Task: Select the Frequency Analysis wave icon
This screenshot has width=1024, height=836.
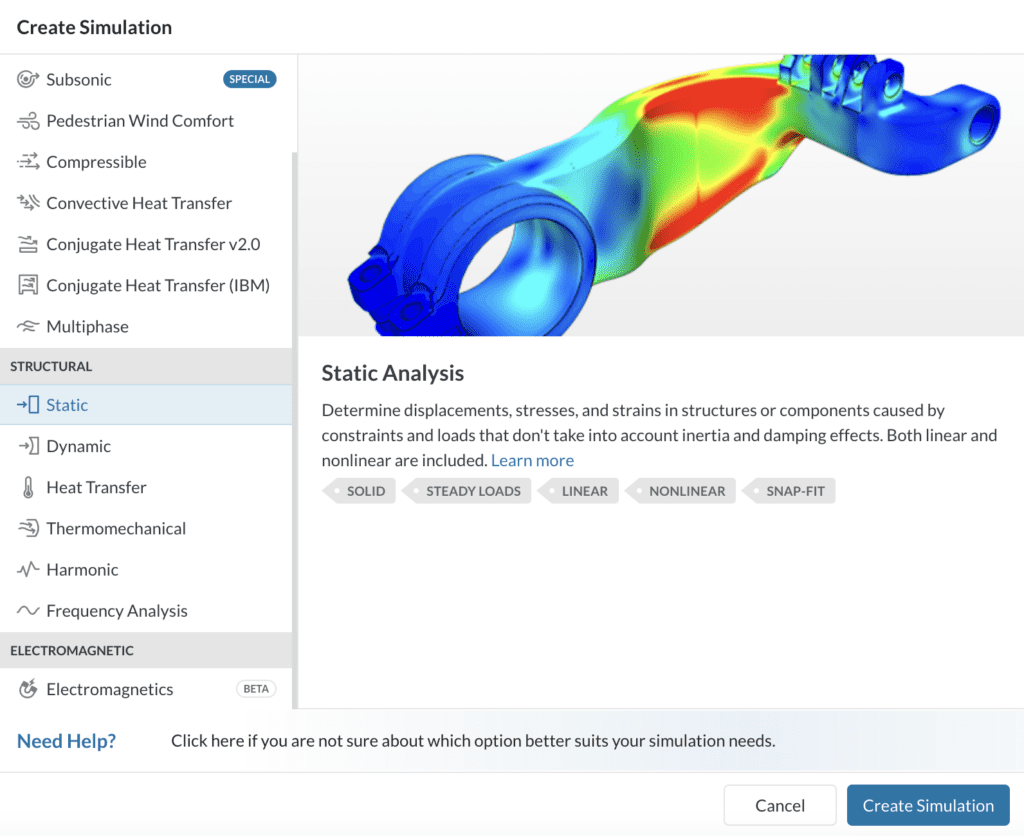Action: point(27,610)
